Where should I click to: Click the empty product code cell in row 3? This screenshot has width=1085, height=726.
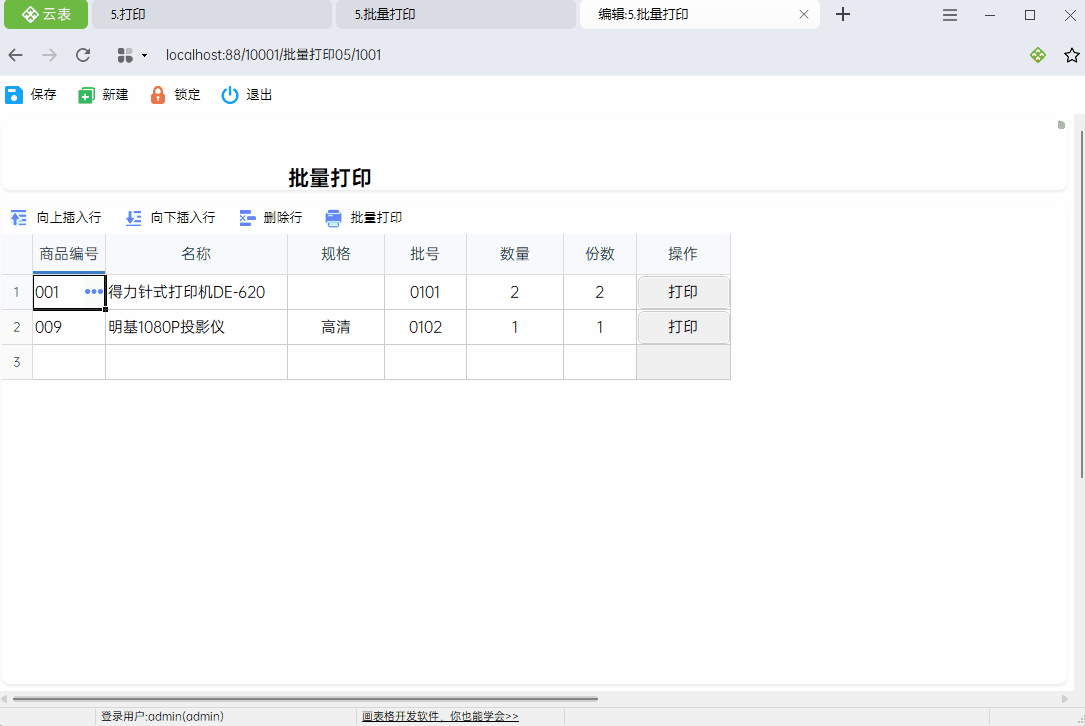coord(69,362)
